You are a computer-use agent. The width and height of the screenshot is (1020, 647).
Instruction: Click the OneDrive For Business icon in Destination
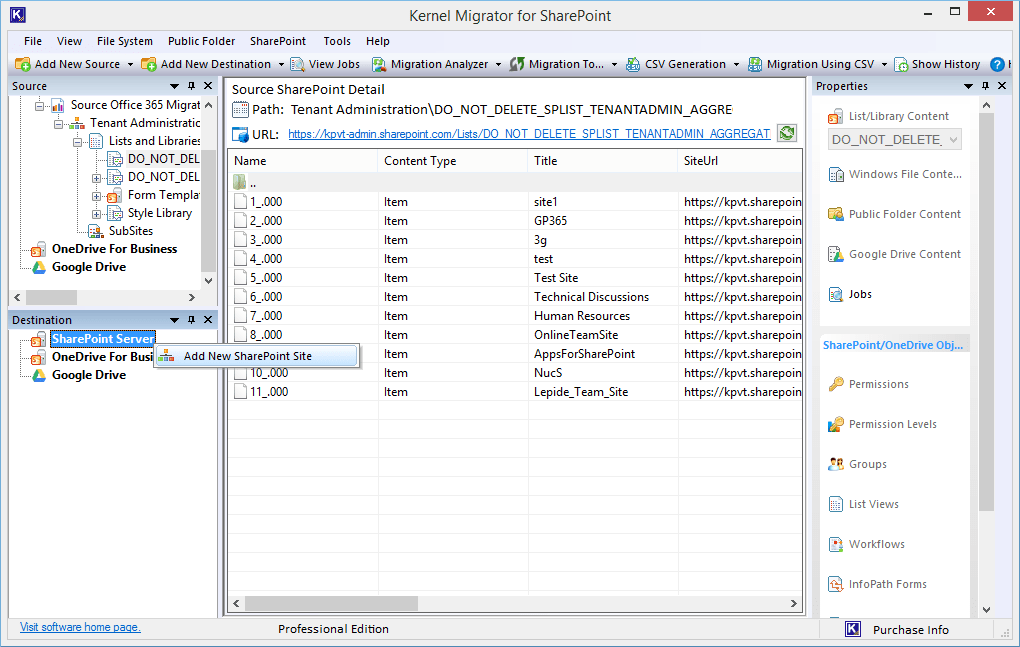click(x=39, y=357)
